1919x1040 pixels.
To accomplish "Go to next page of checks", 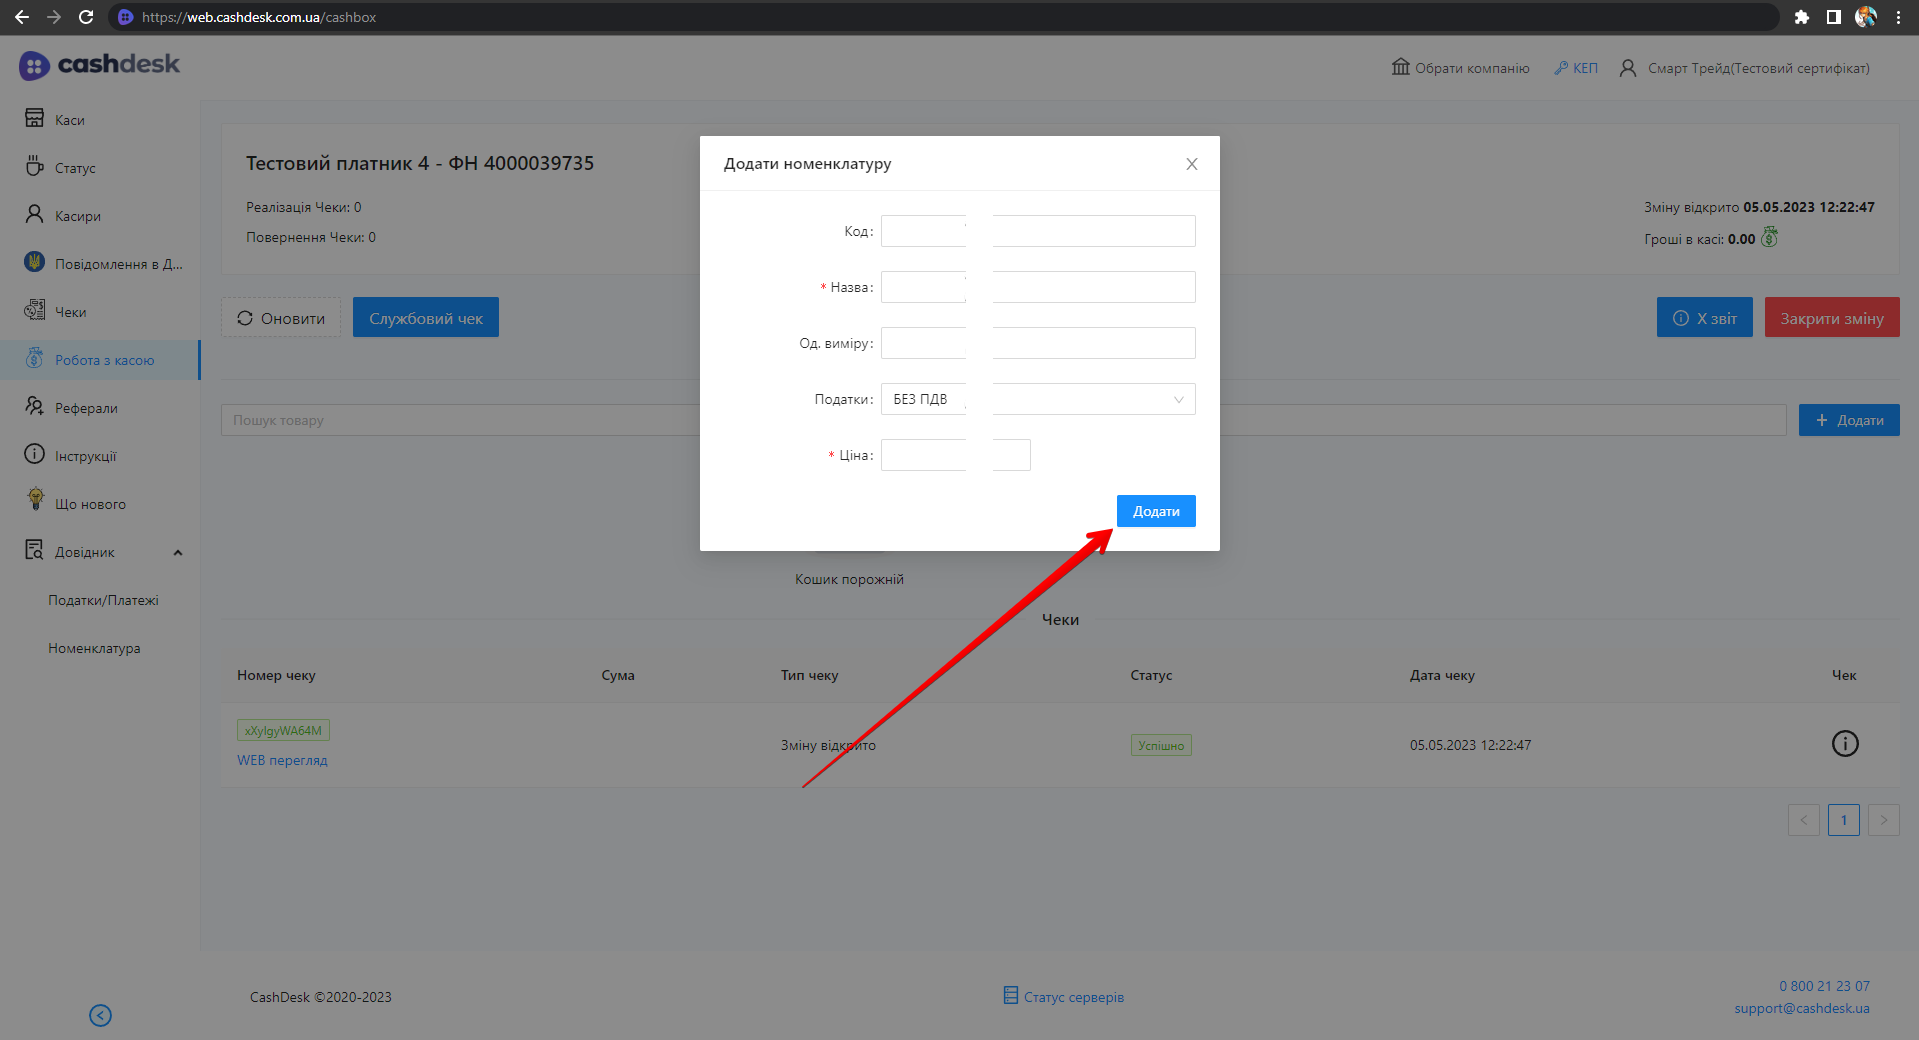I will [1883, 820].
